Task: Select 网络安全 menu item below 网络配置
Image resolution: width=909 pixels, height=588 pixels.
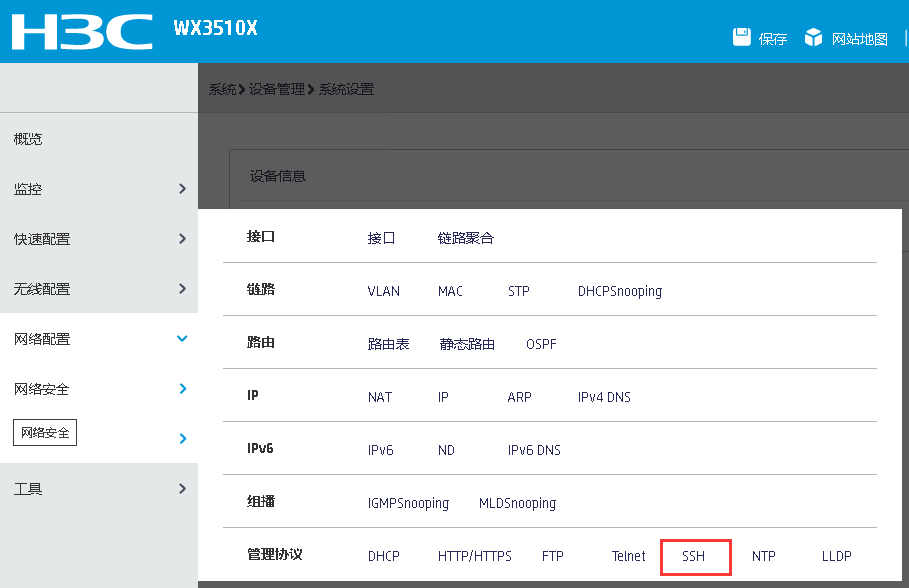Action: 42,389
